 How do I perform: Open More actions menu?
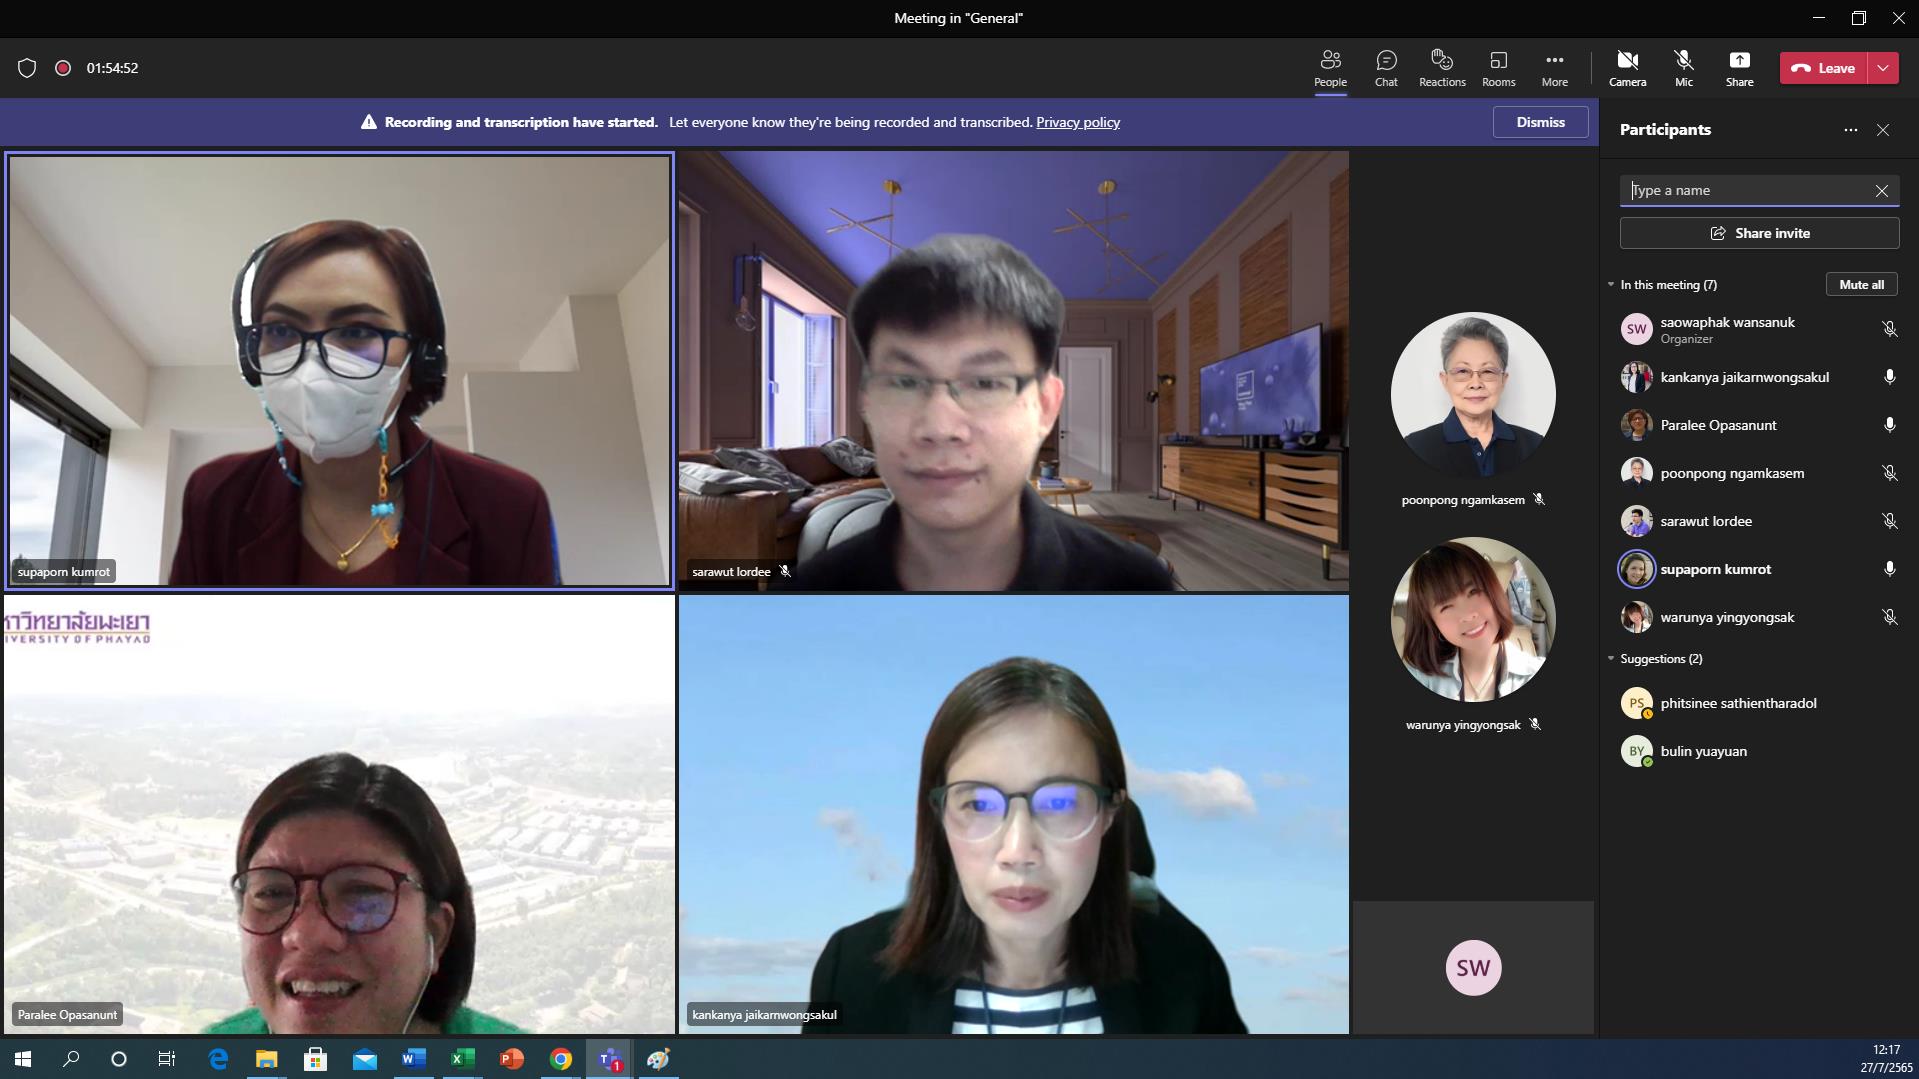click(1554, 68)
